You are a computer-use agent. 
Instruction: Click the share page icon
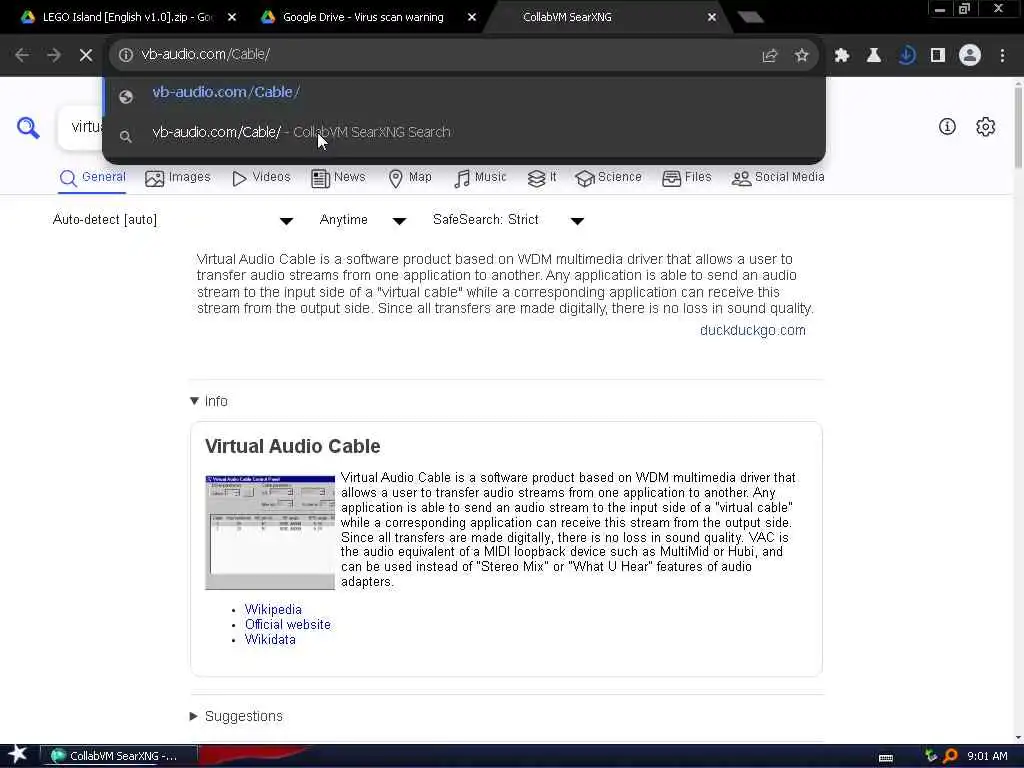[770, 56]
